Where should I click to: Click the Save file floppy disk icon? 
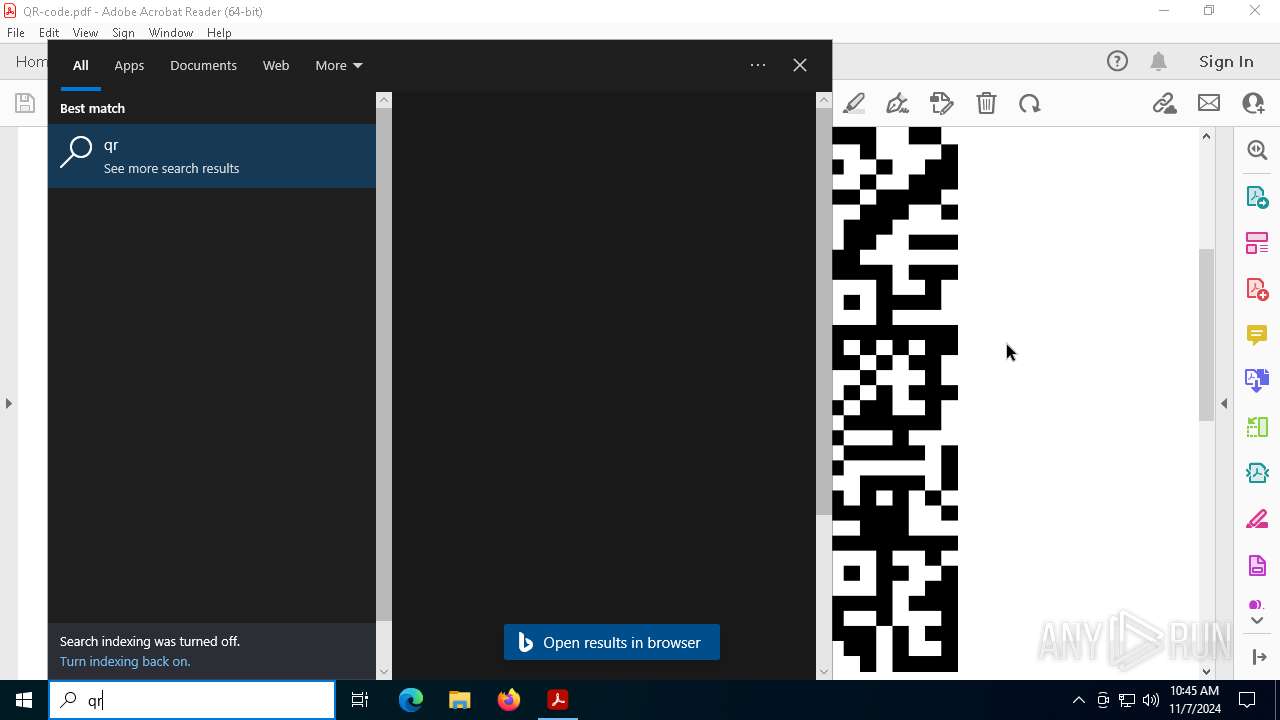[x=25, y=103]
